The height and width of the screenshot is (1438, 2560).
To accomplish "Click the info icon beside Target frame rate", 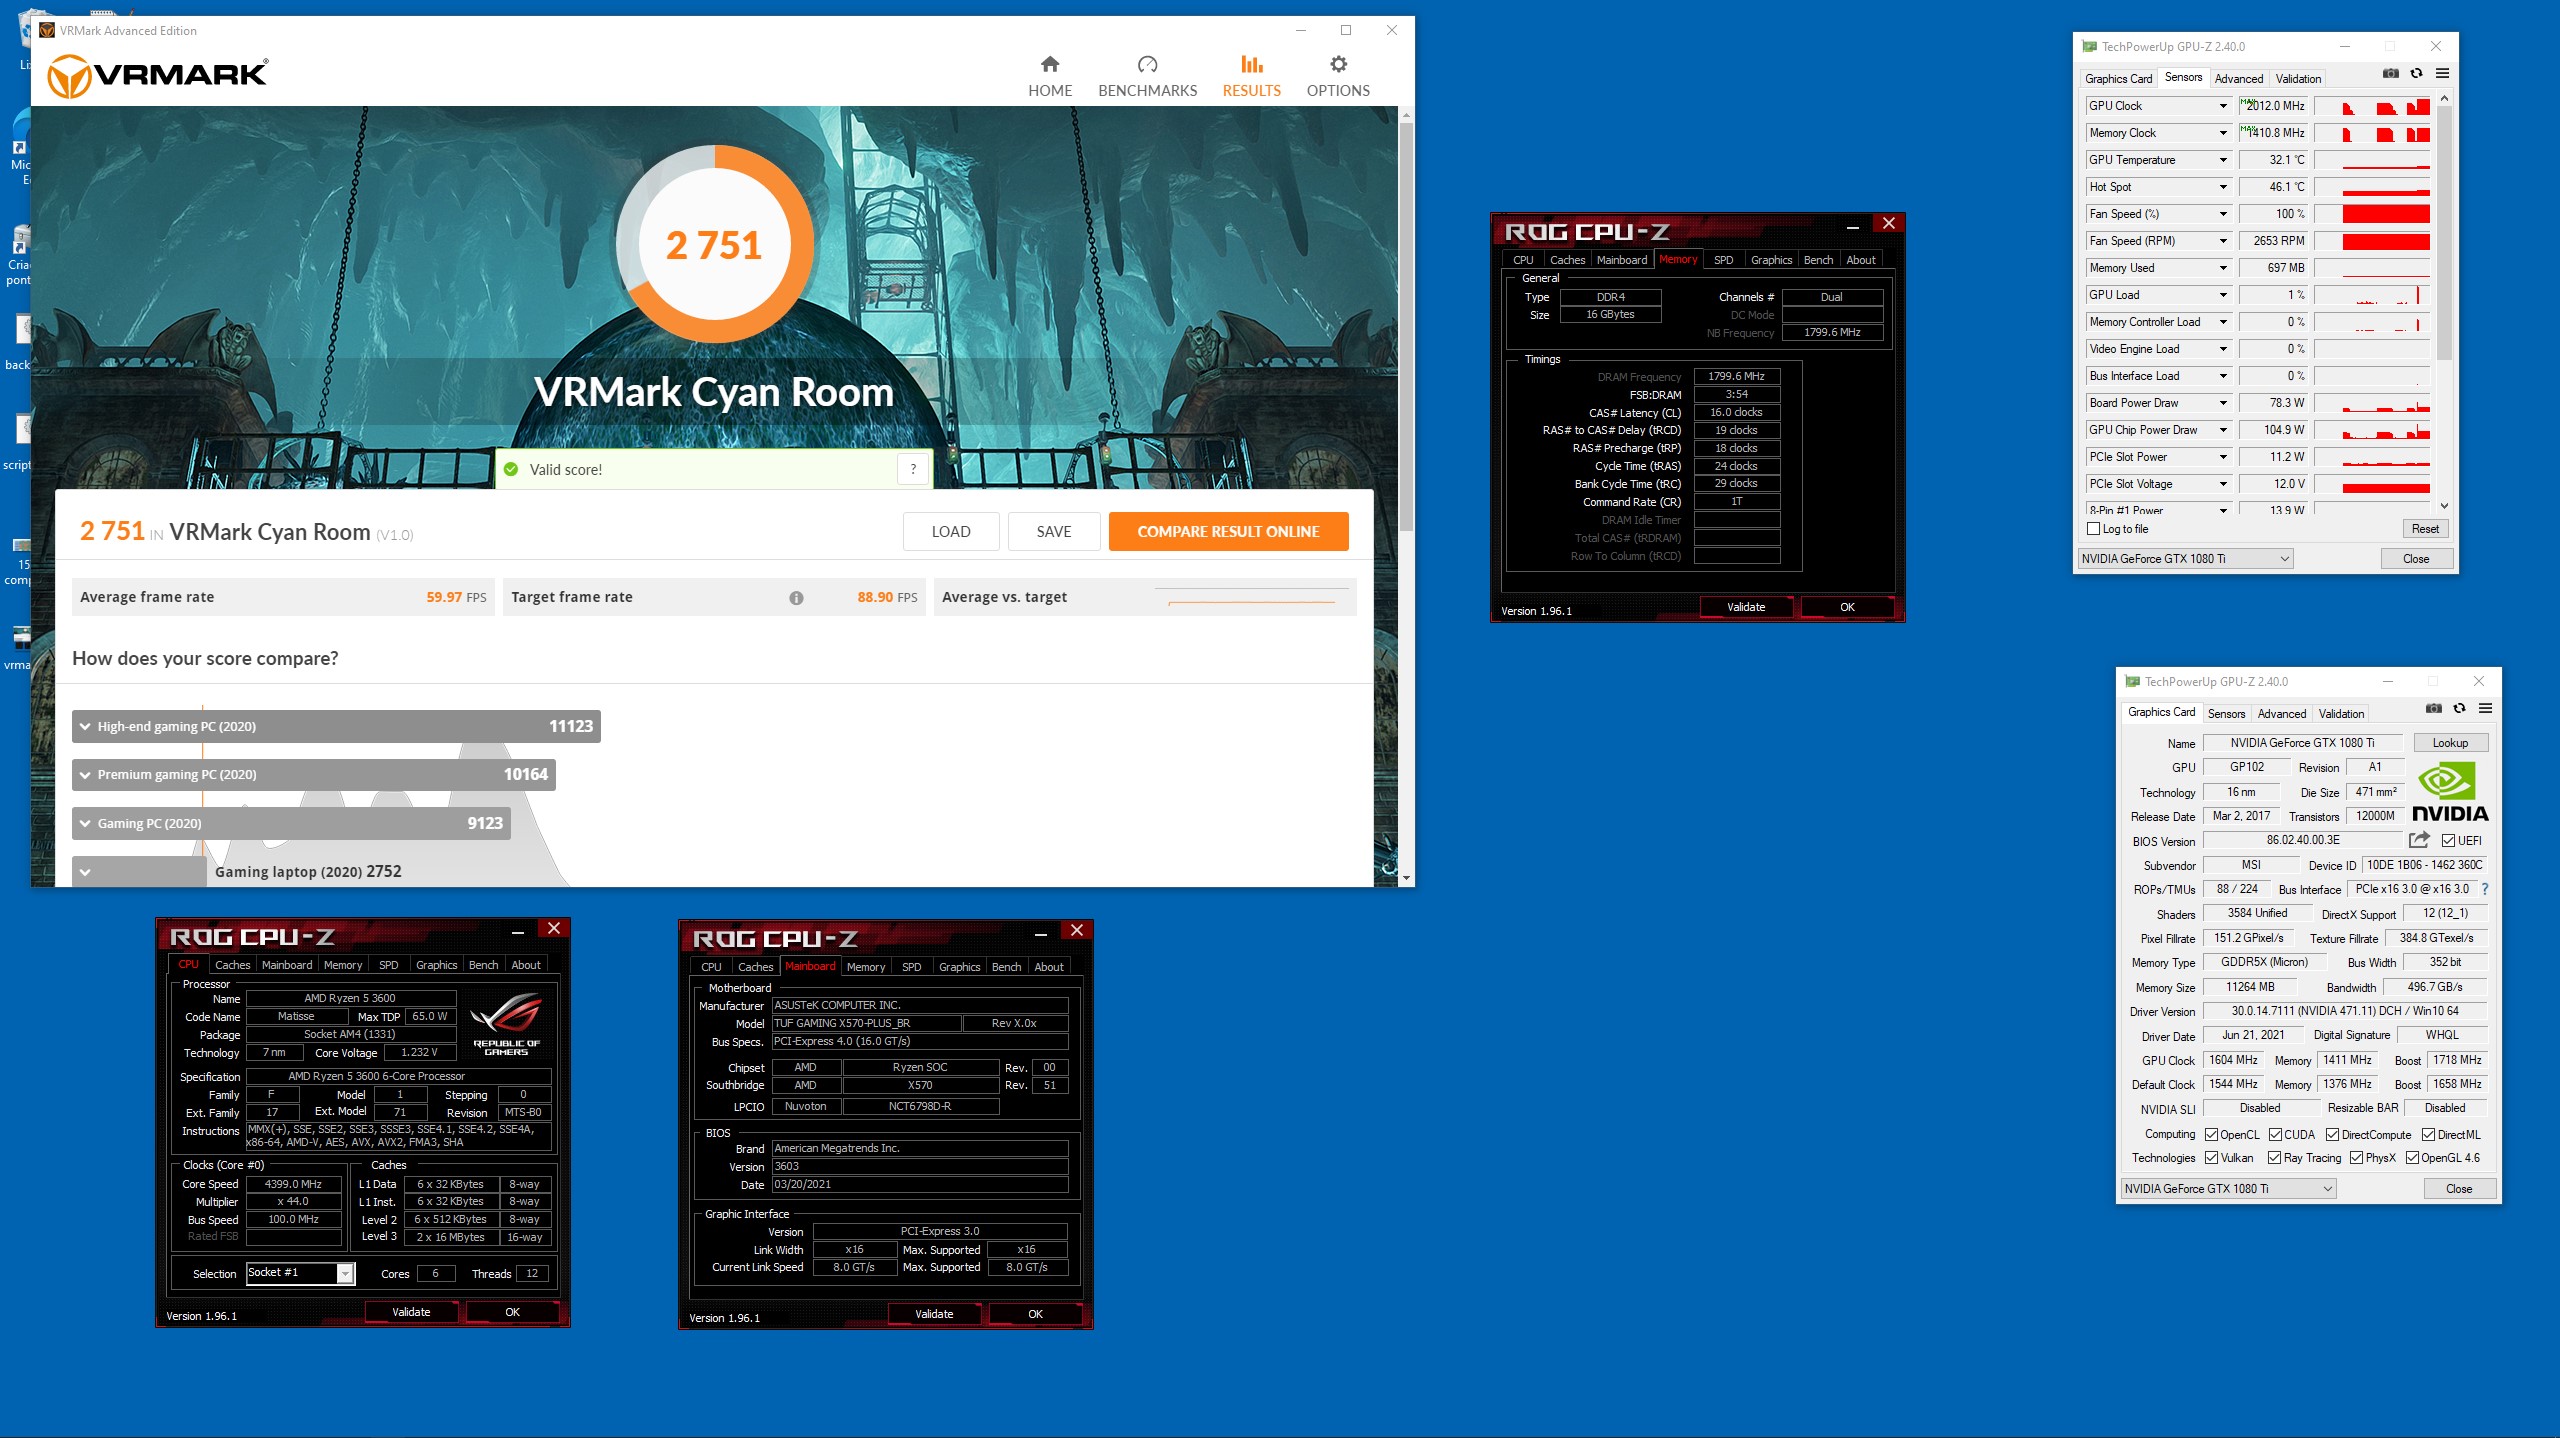I will pos(796,598).
